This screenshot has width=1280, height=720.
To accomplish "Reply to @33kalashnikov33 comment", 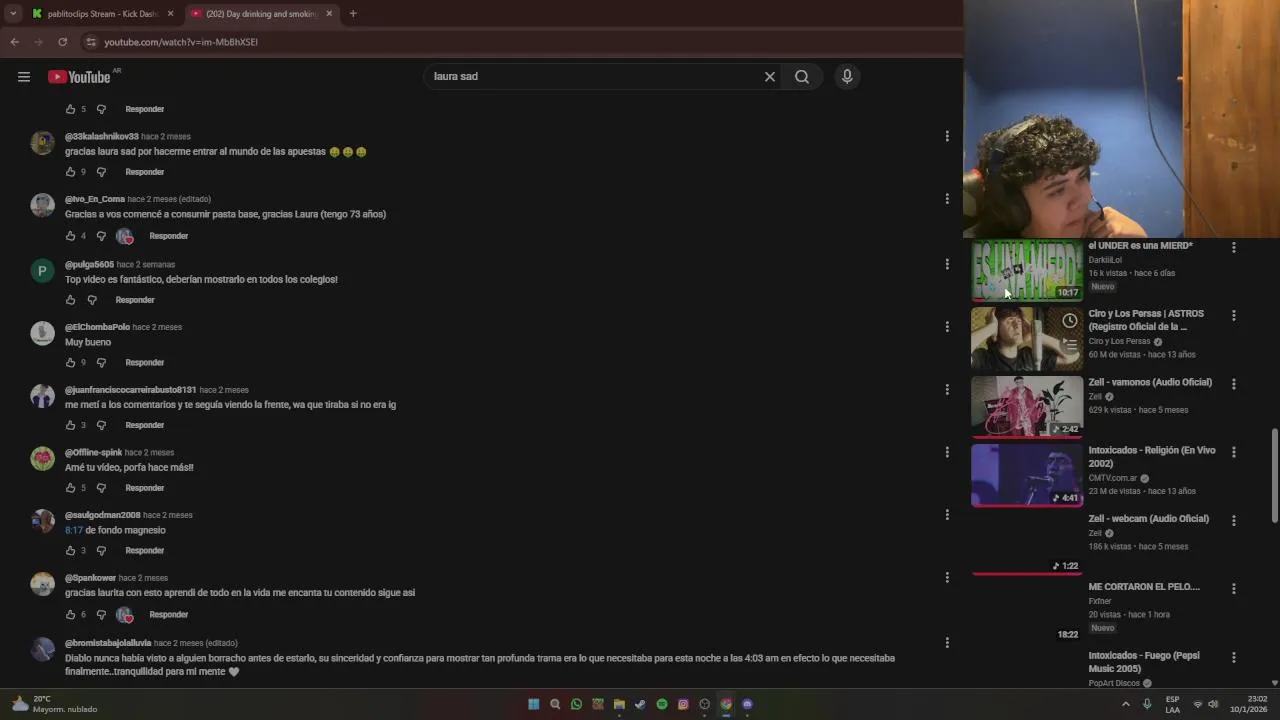I will tap(145, 172).
